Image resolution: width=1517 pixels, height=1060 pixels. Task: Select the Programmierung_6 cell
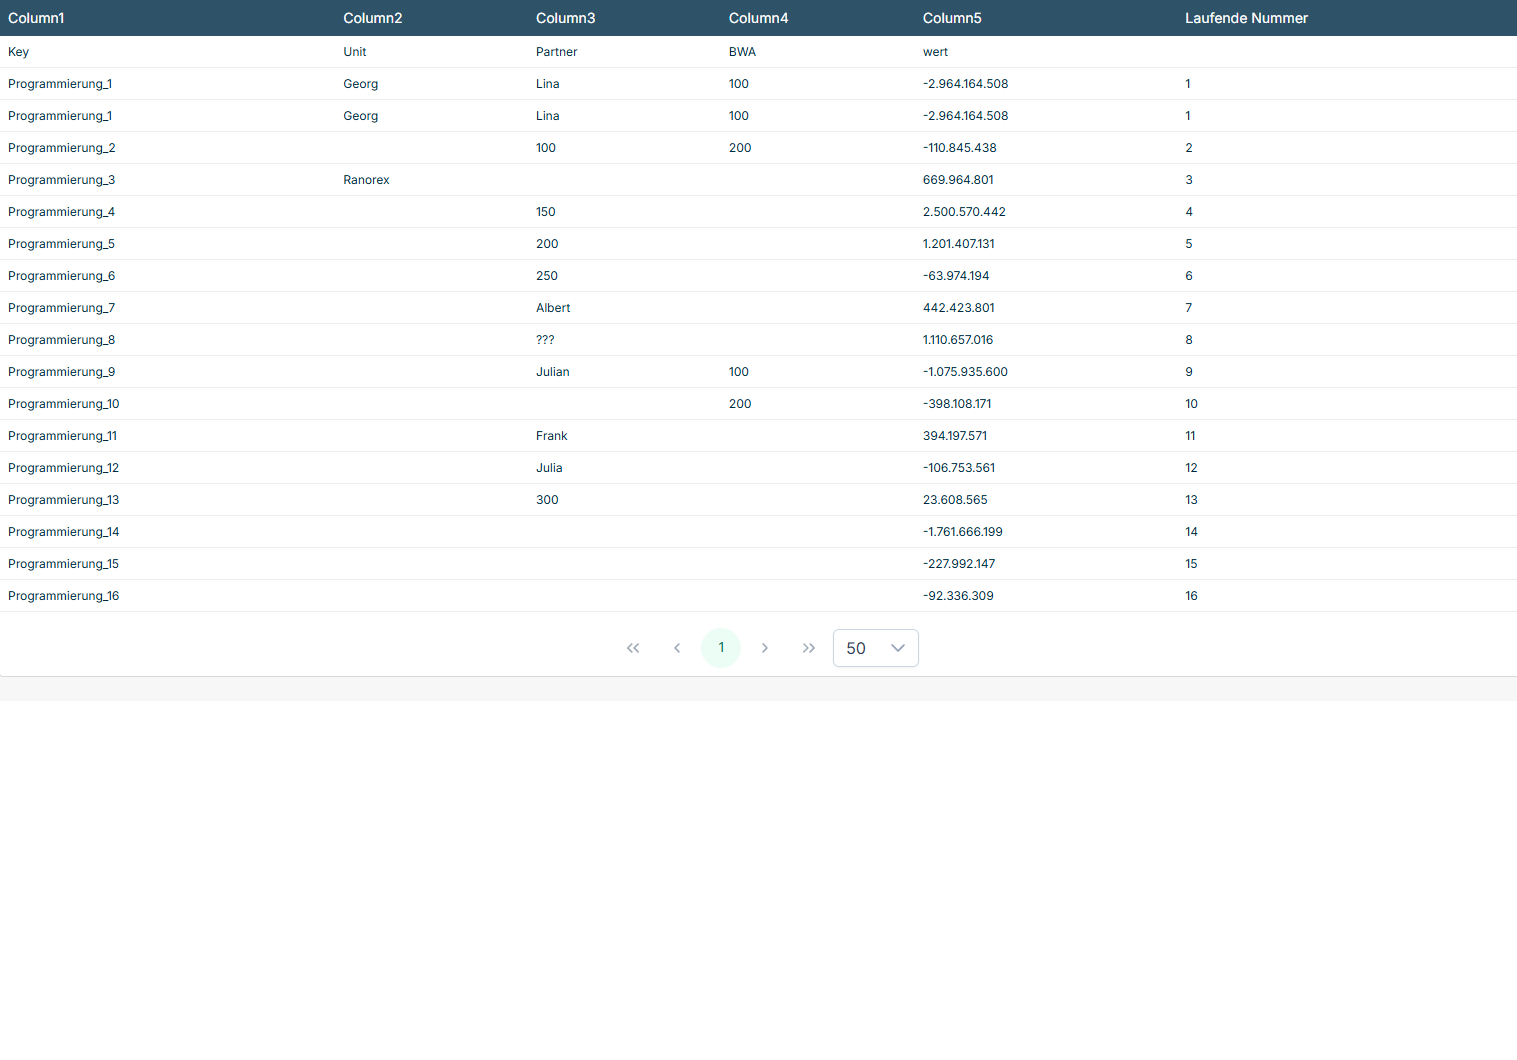click(x=62, y=276)
